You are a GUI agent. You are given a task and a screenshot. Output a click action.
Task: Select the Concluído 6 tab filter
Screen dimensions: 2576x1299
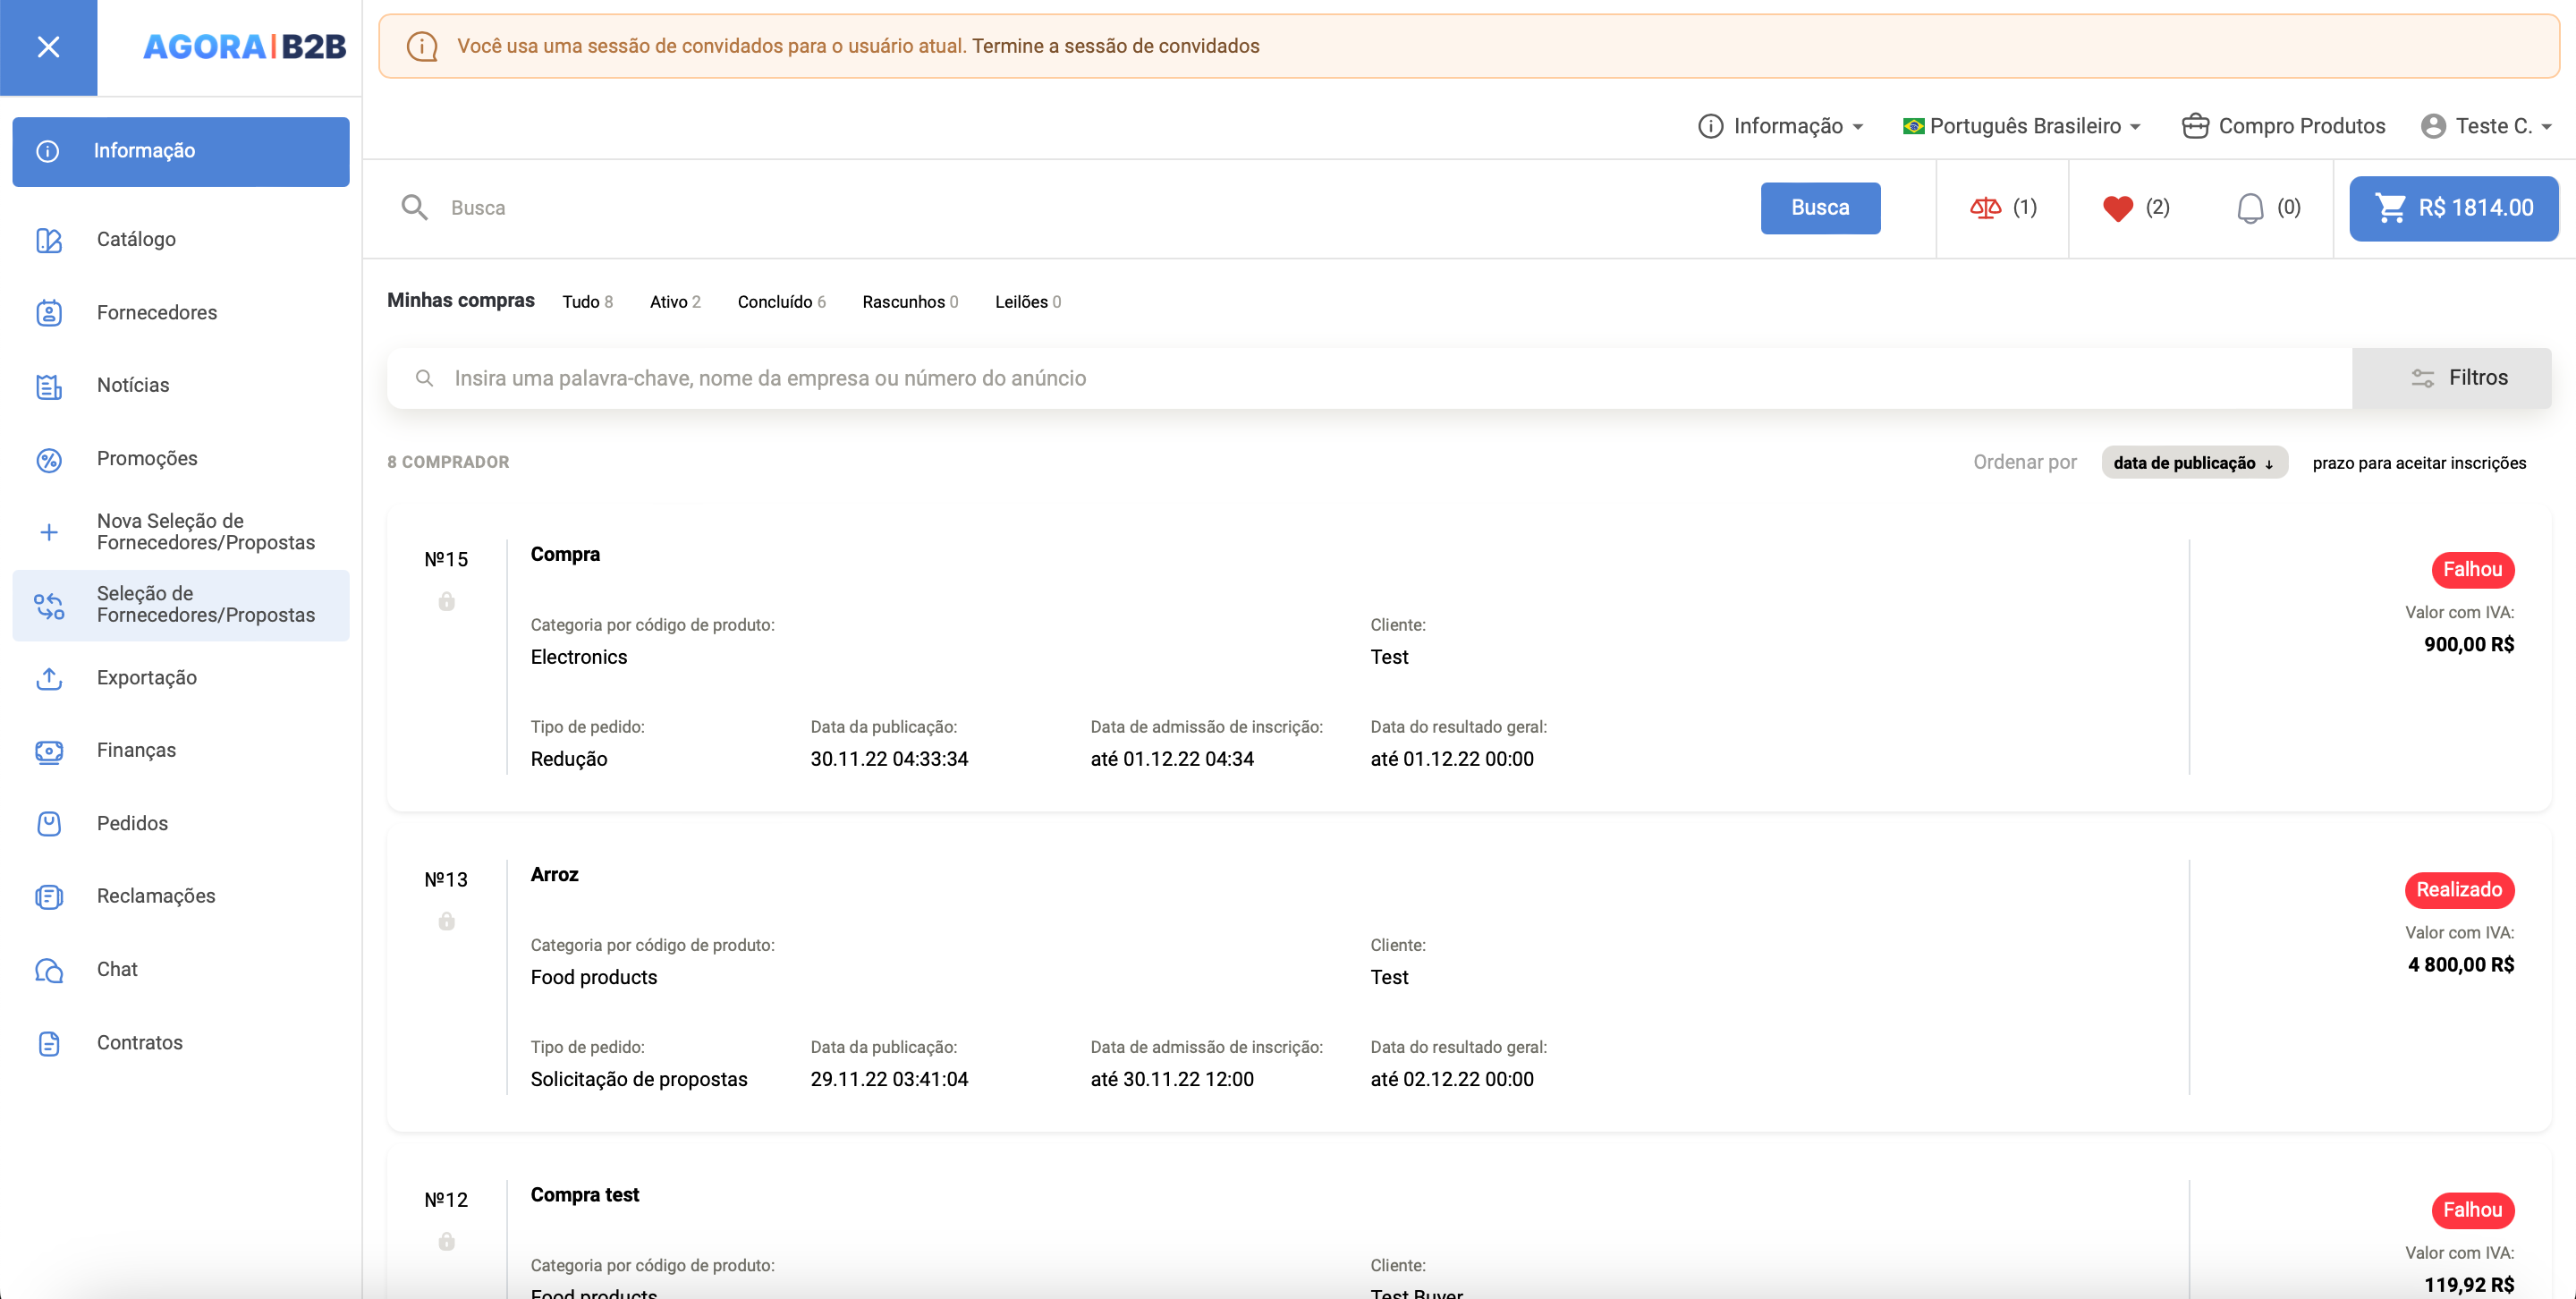(x=780, y=301)
